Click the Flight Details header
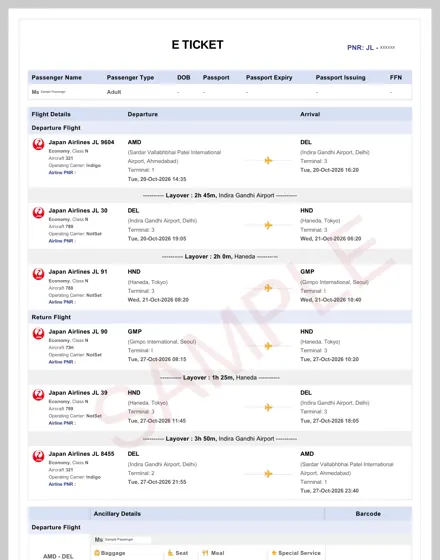 coord(51,114)
